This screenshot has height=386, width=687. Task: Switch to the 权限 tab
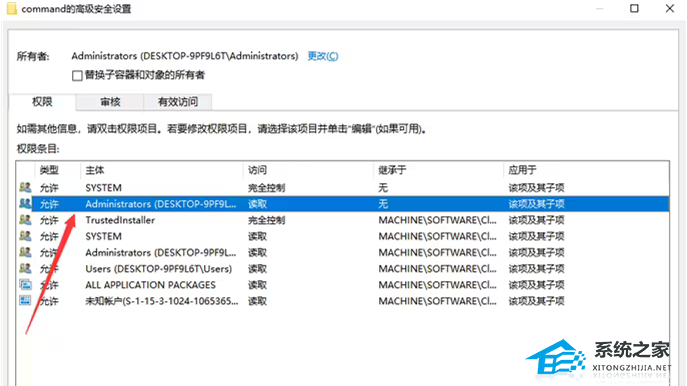click(42, 102)
